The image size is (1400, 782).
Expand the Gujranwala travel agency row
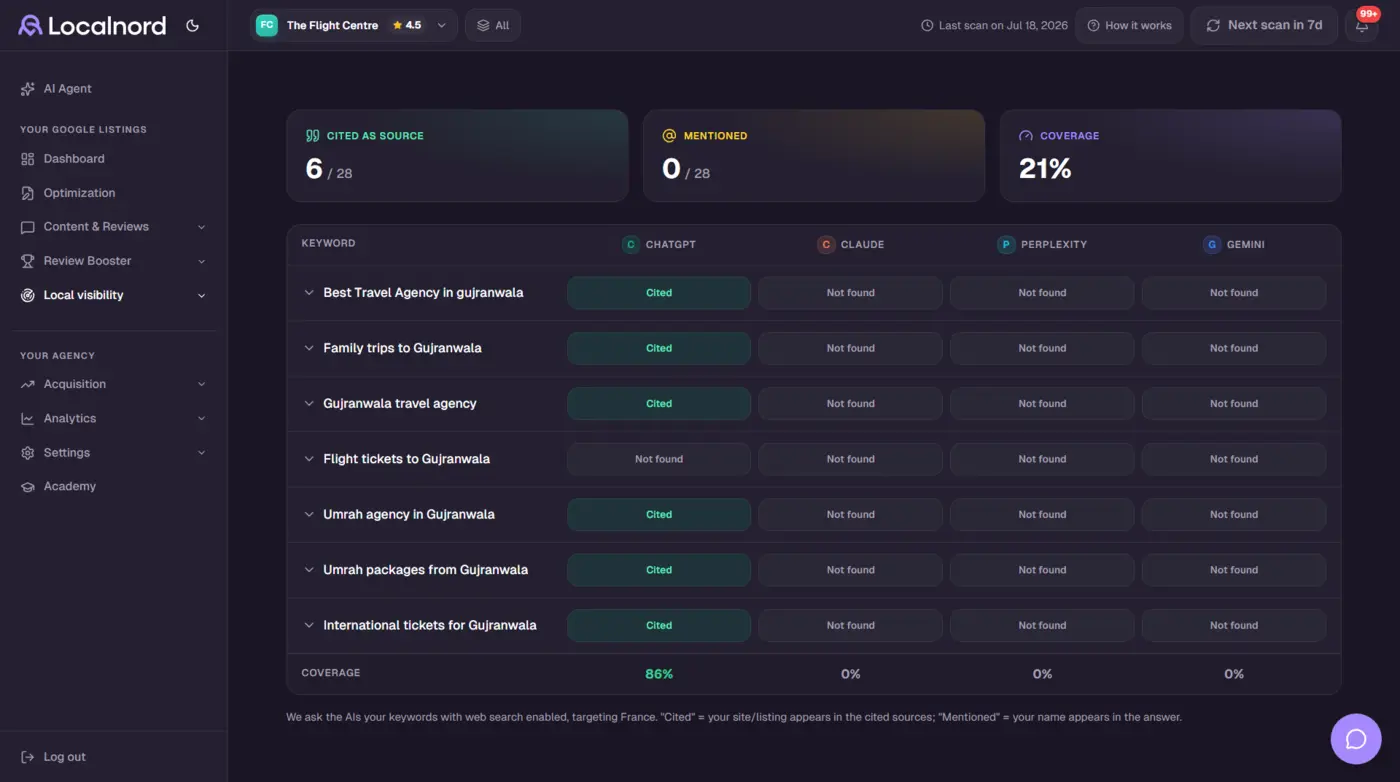tap(309, 404)
